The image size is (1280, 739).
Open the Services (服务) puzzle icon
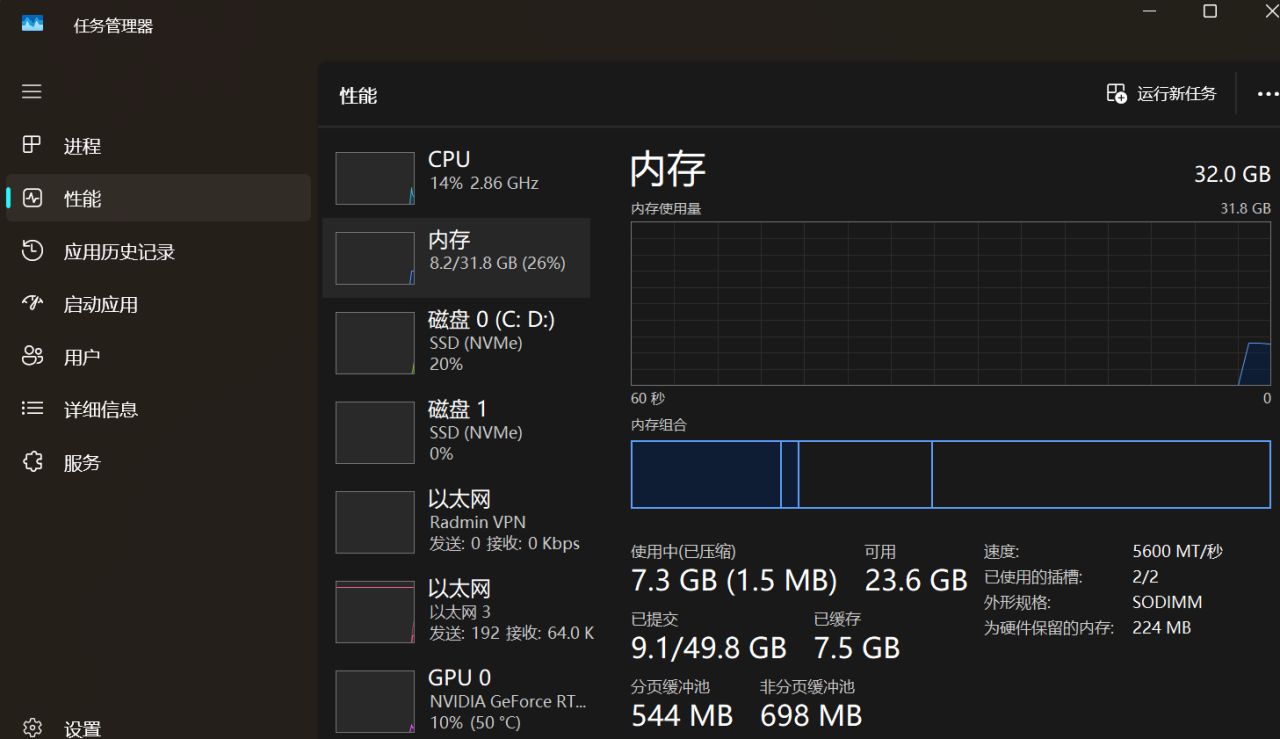click(32, 462)
